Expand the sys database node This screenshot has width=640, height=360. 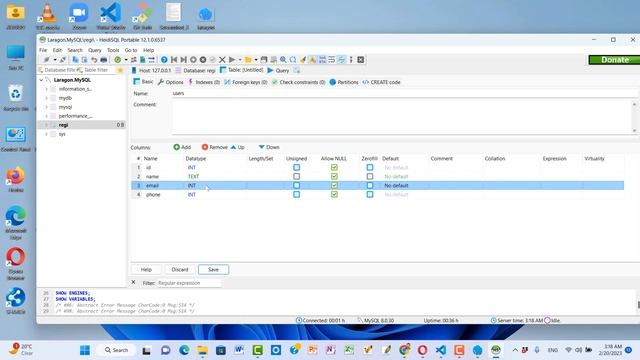coord(46,134)
